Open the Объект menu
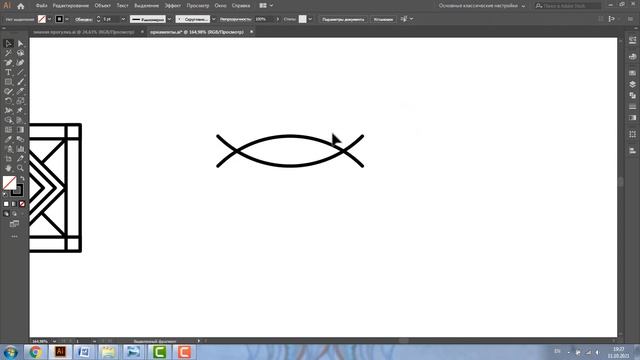The image size is (640, 360). tap(102, 6)
